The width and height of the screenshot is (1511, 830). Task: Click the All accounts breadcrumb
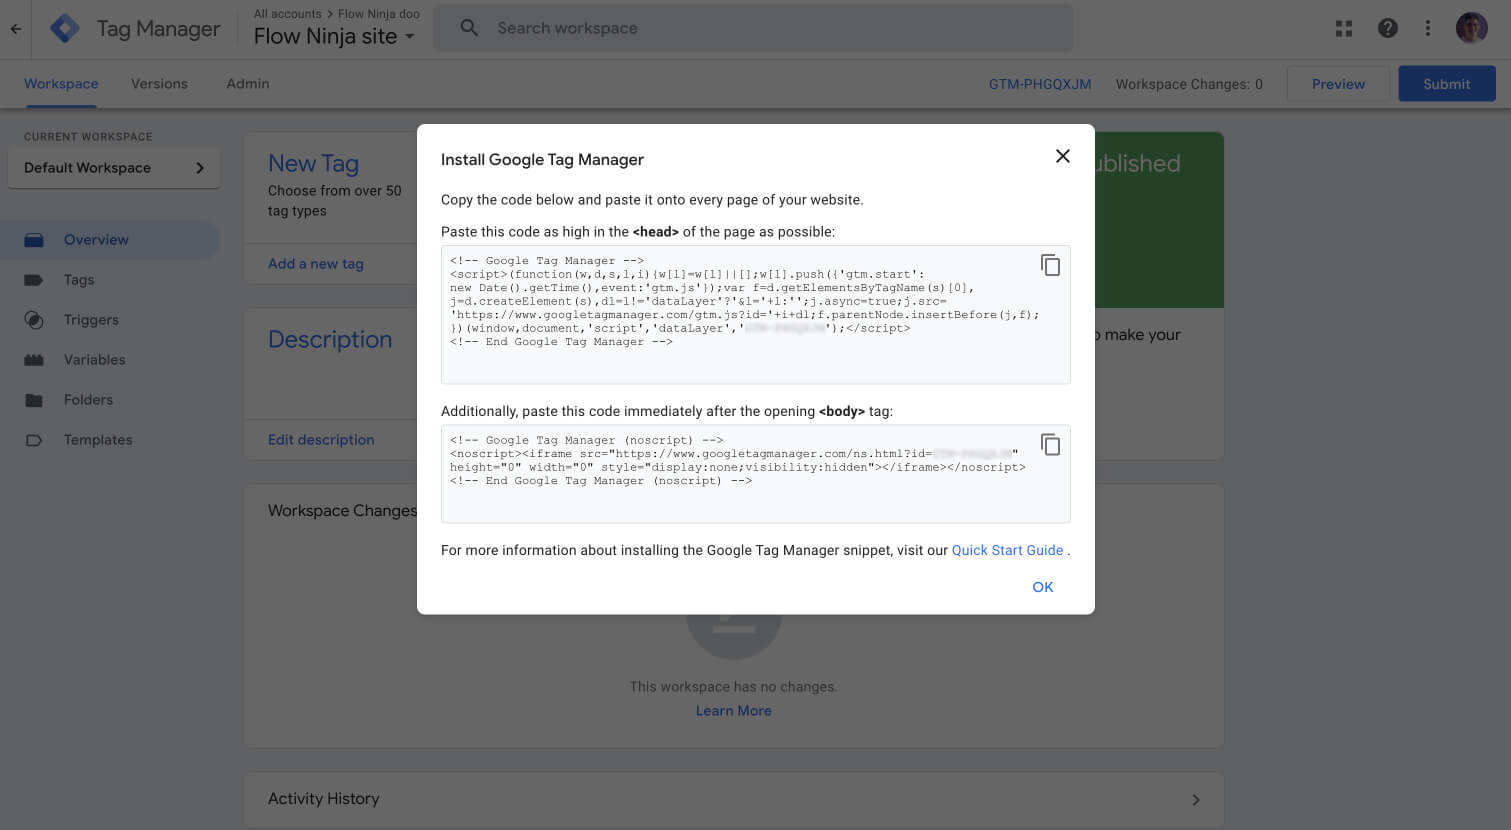[x=288, y=14]
